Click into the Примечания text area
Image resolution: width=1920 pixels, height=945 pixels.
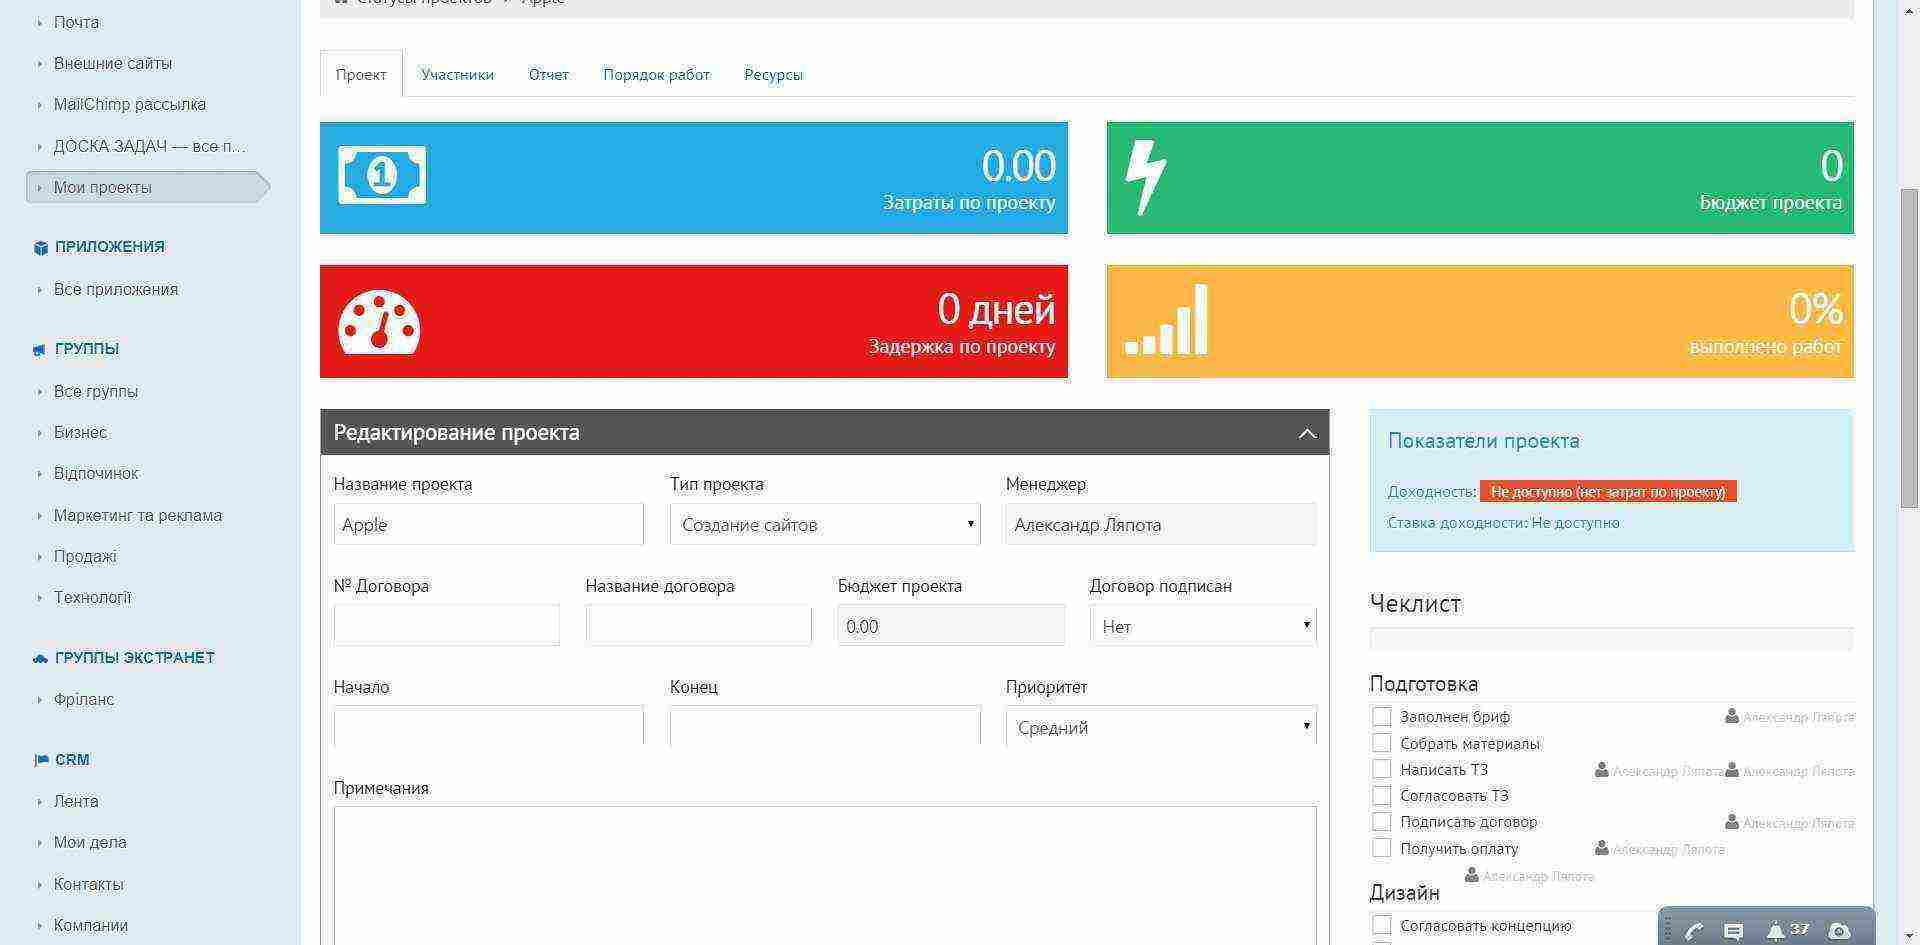tap(825, 876)
